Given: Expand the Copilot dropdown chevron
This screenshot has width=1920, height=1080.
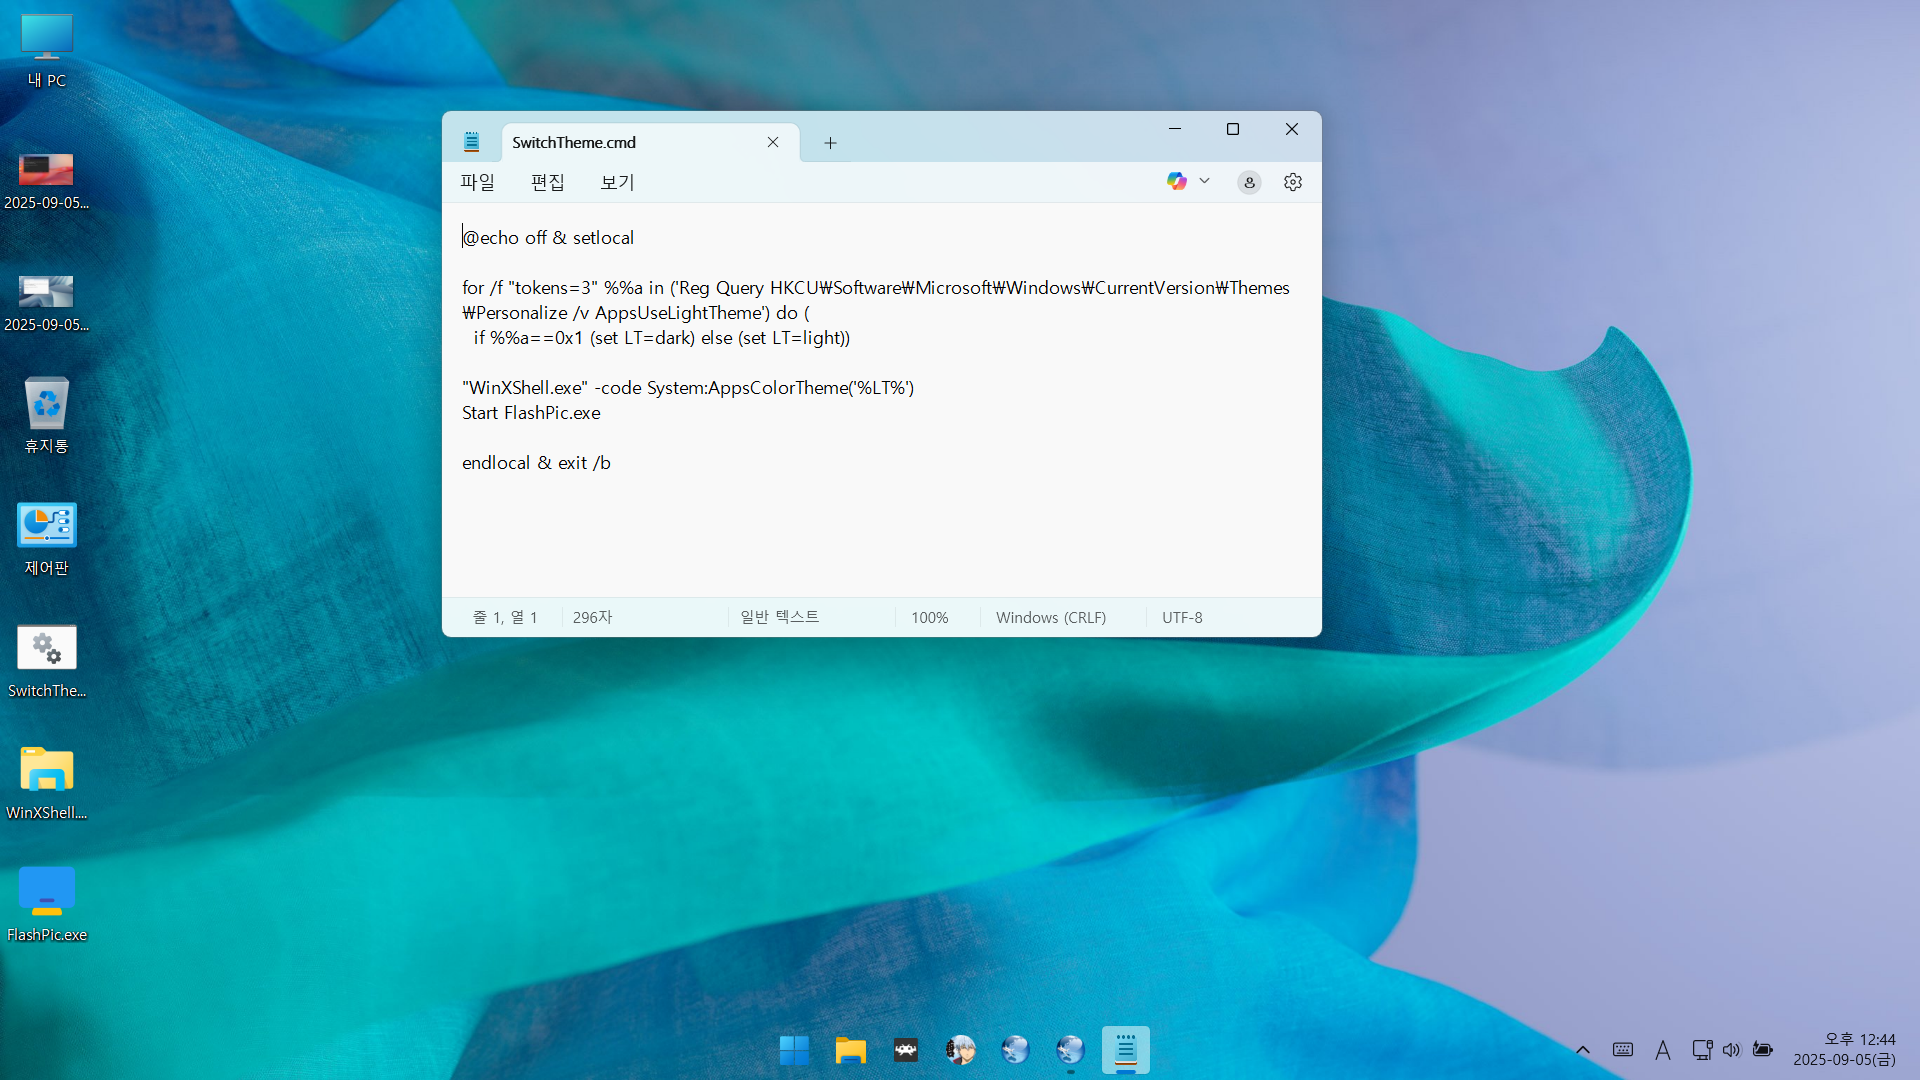Looking at the screenshot, I should (1205, 181).
